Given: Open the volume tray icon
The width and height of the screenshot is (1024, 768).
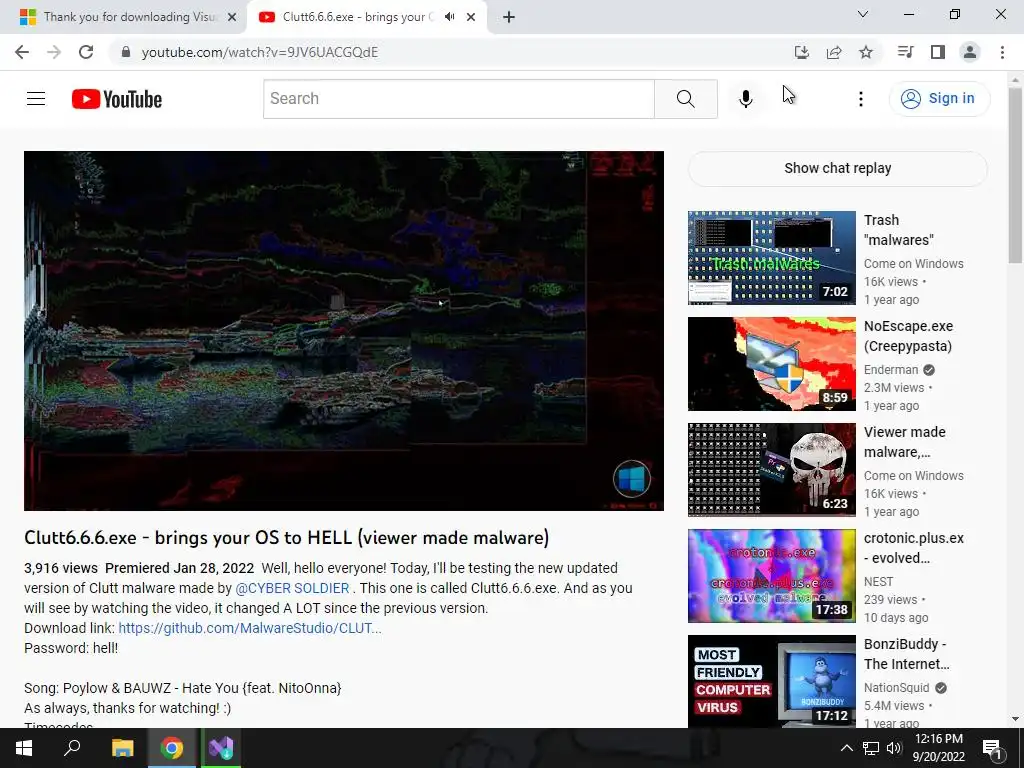Looking at the screenshot, I should tap(894, 748).
